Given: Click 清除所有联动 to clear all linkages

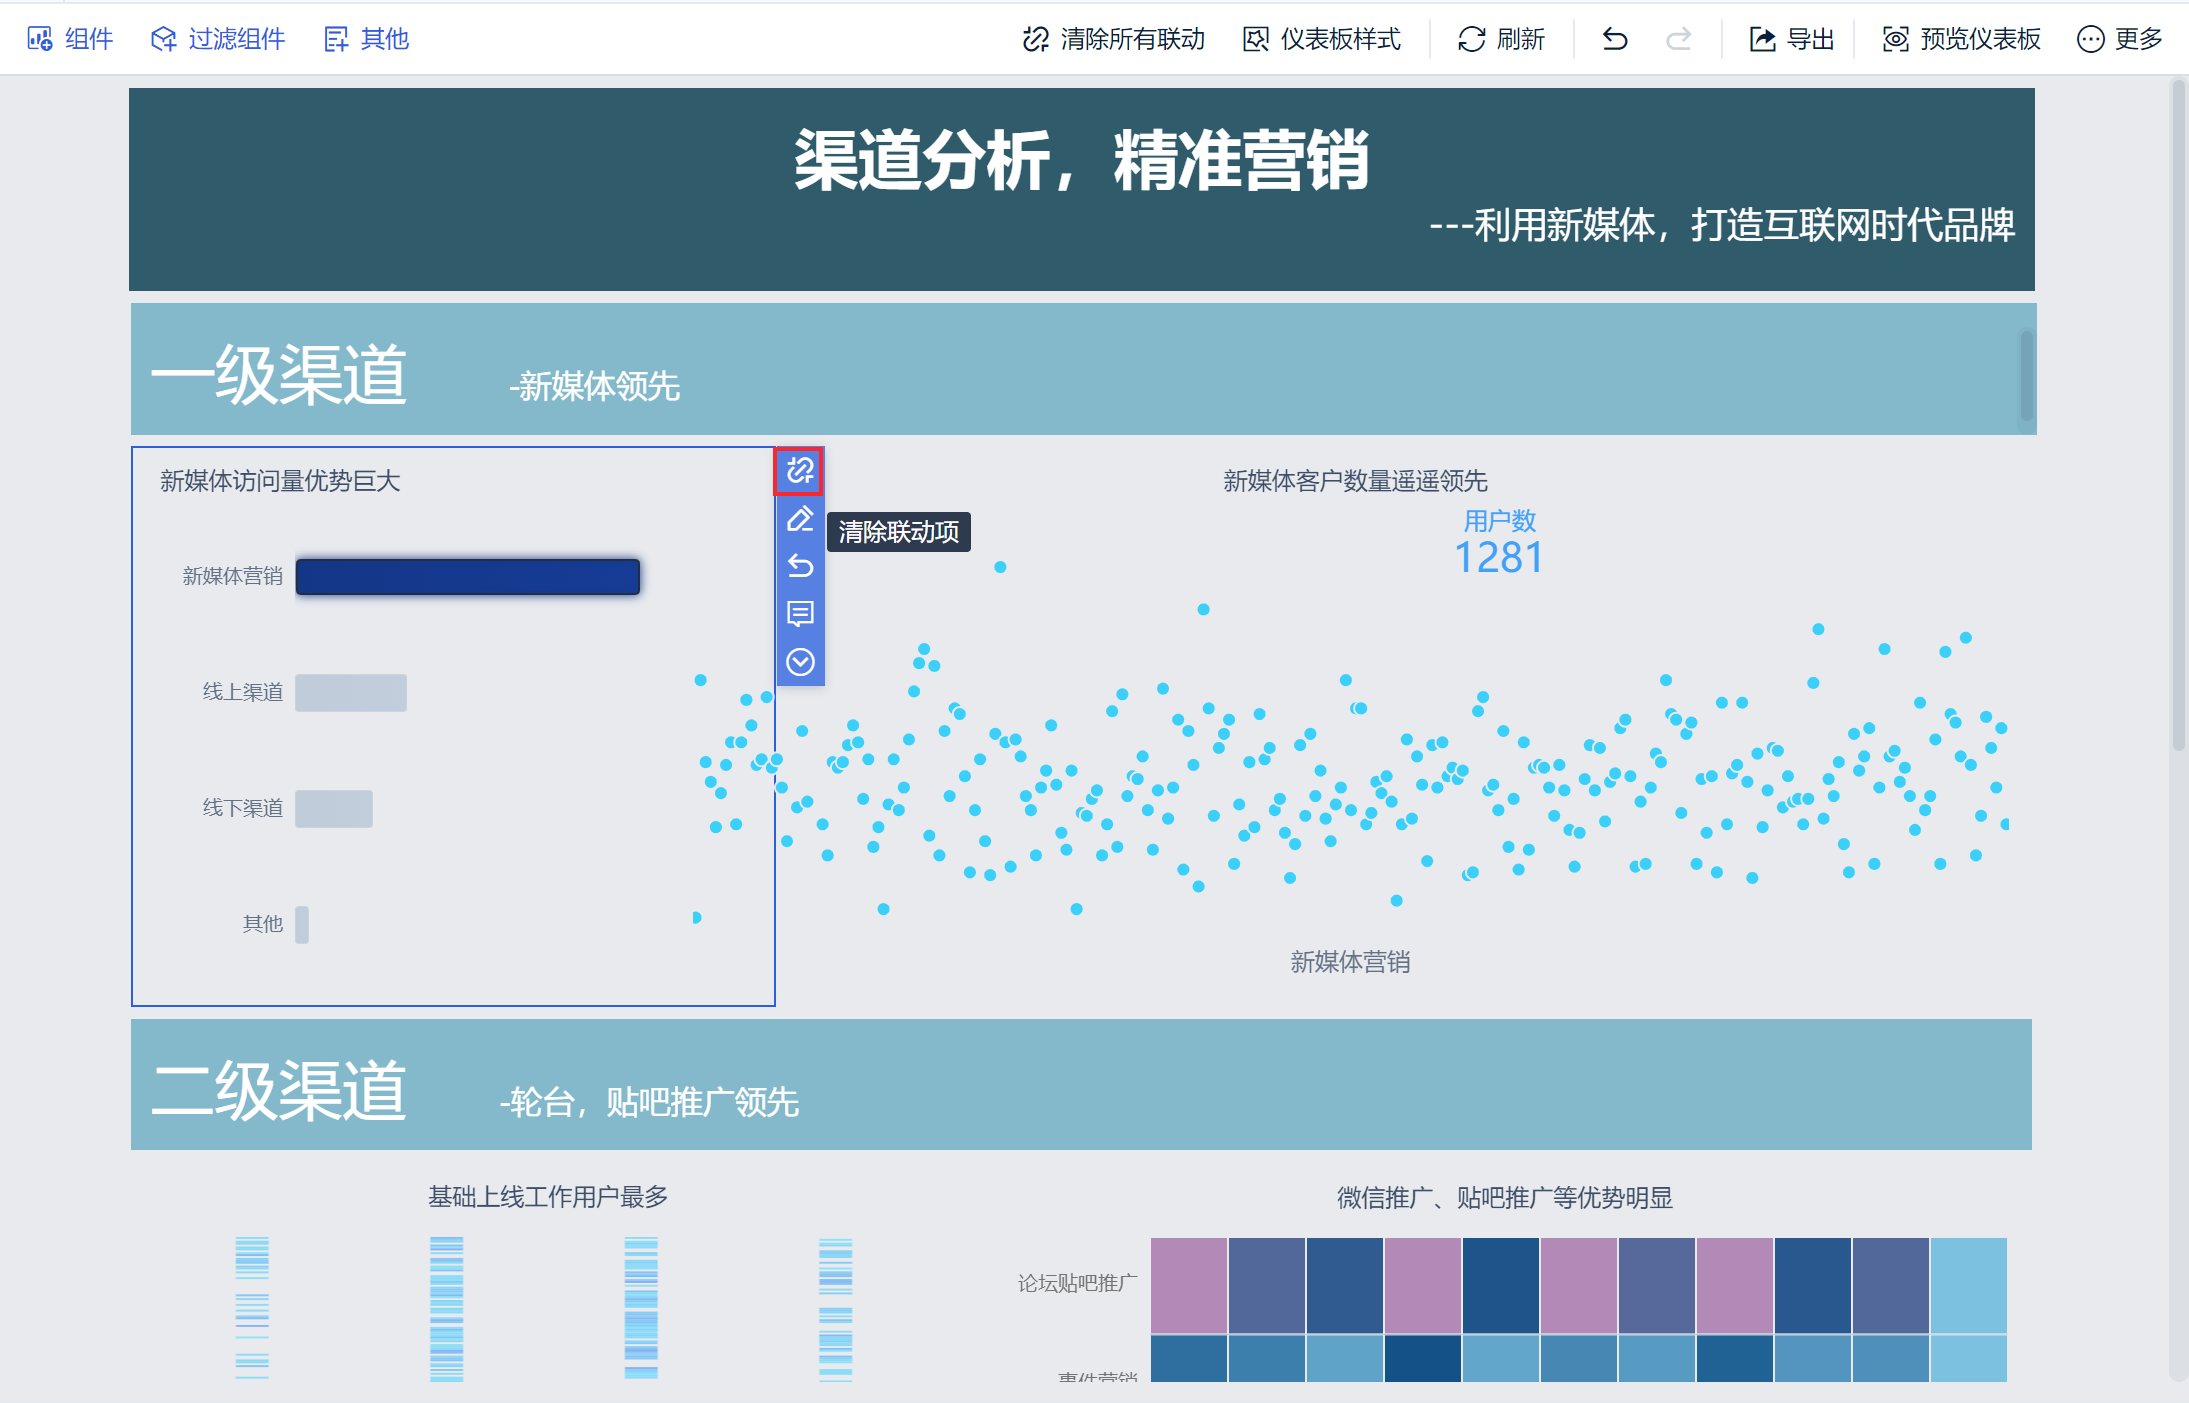Looking at the screenshot, I should coord(1114,39).
